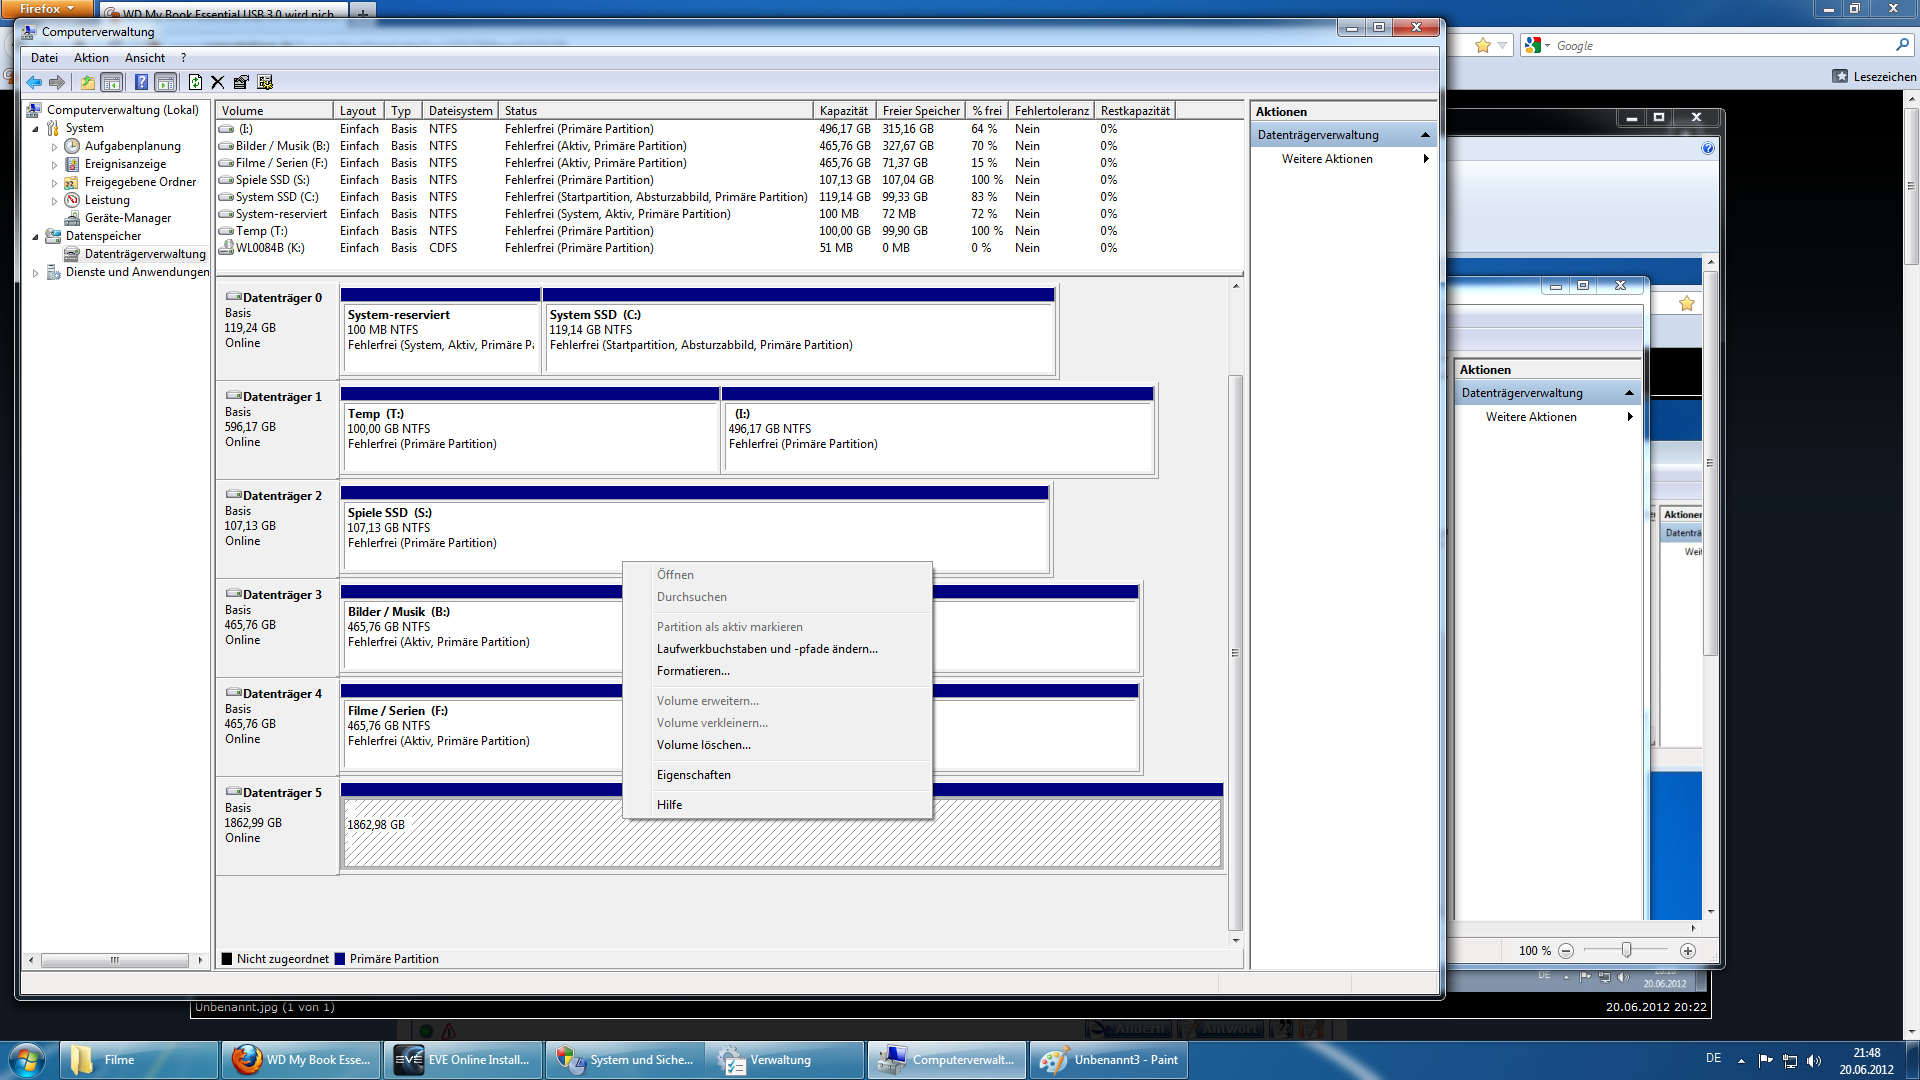The width and height of the screenshot is (1920, 1080).
Task: Click the Computerverwaltung taskbar button
Action: [947, 1060]
